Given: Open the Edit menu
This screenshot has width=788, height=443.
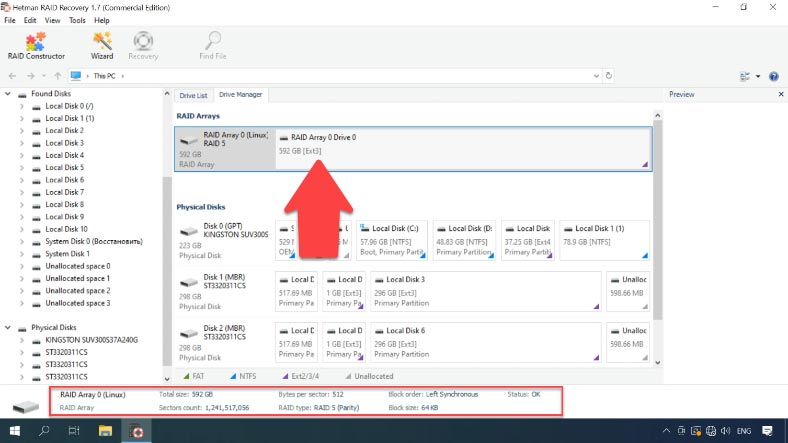Looking at the screenshot, I should coord(30,20).
